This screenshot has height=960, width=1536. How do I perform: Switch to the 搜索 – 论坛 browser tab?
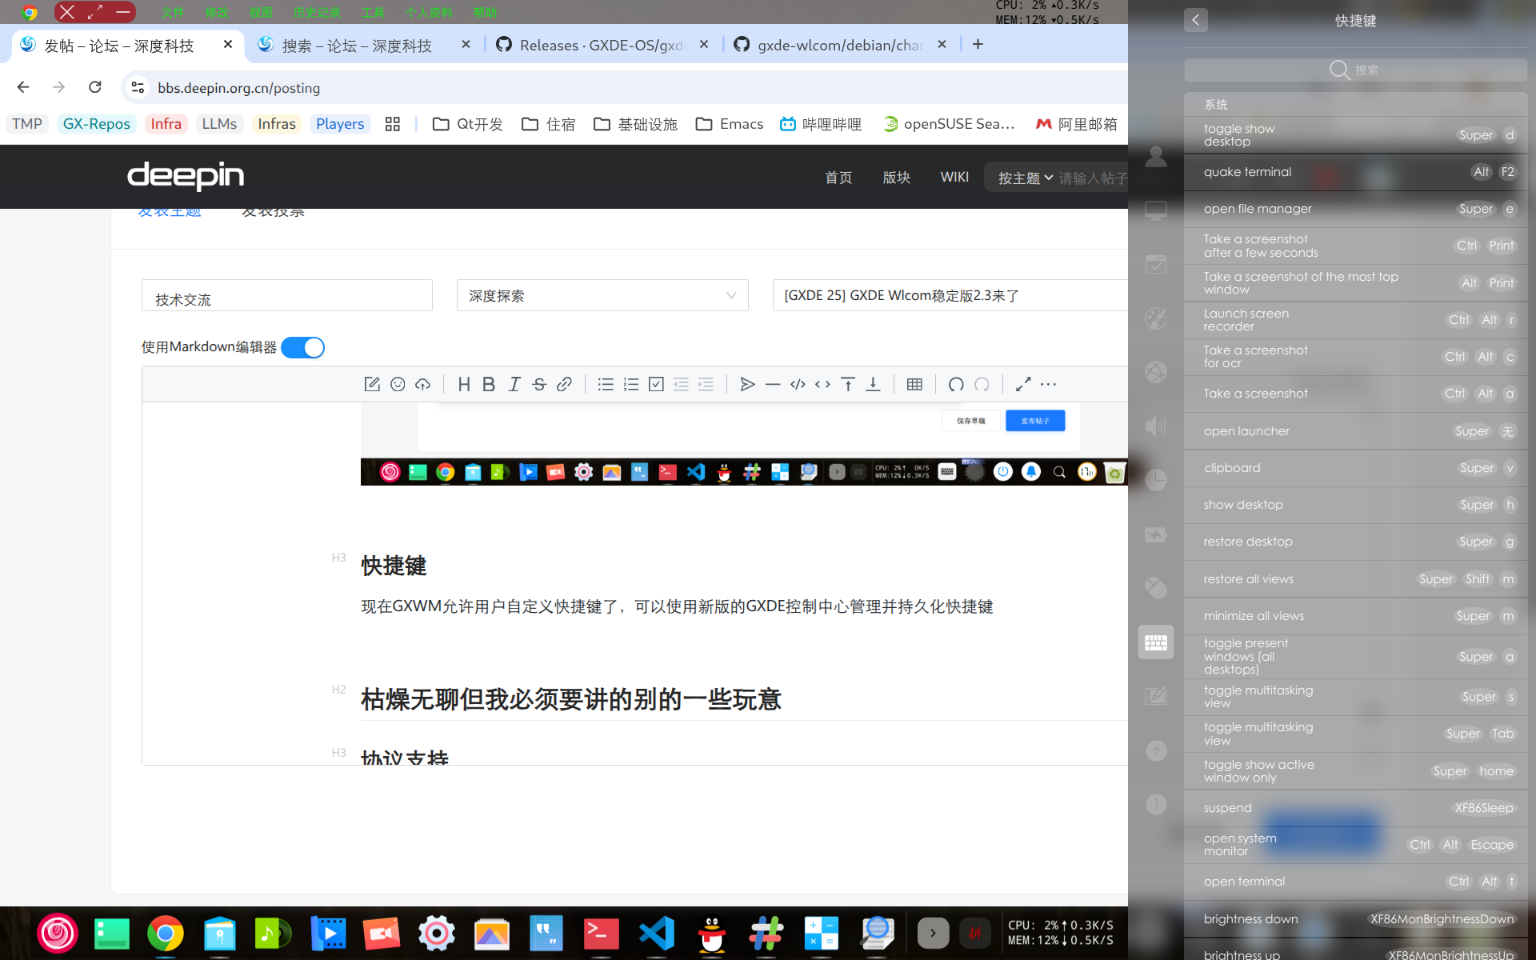click(364, 45)
